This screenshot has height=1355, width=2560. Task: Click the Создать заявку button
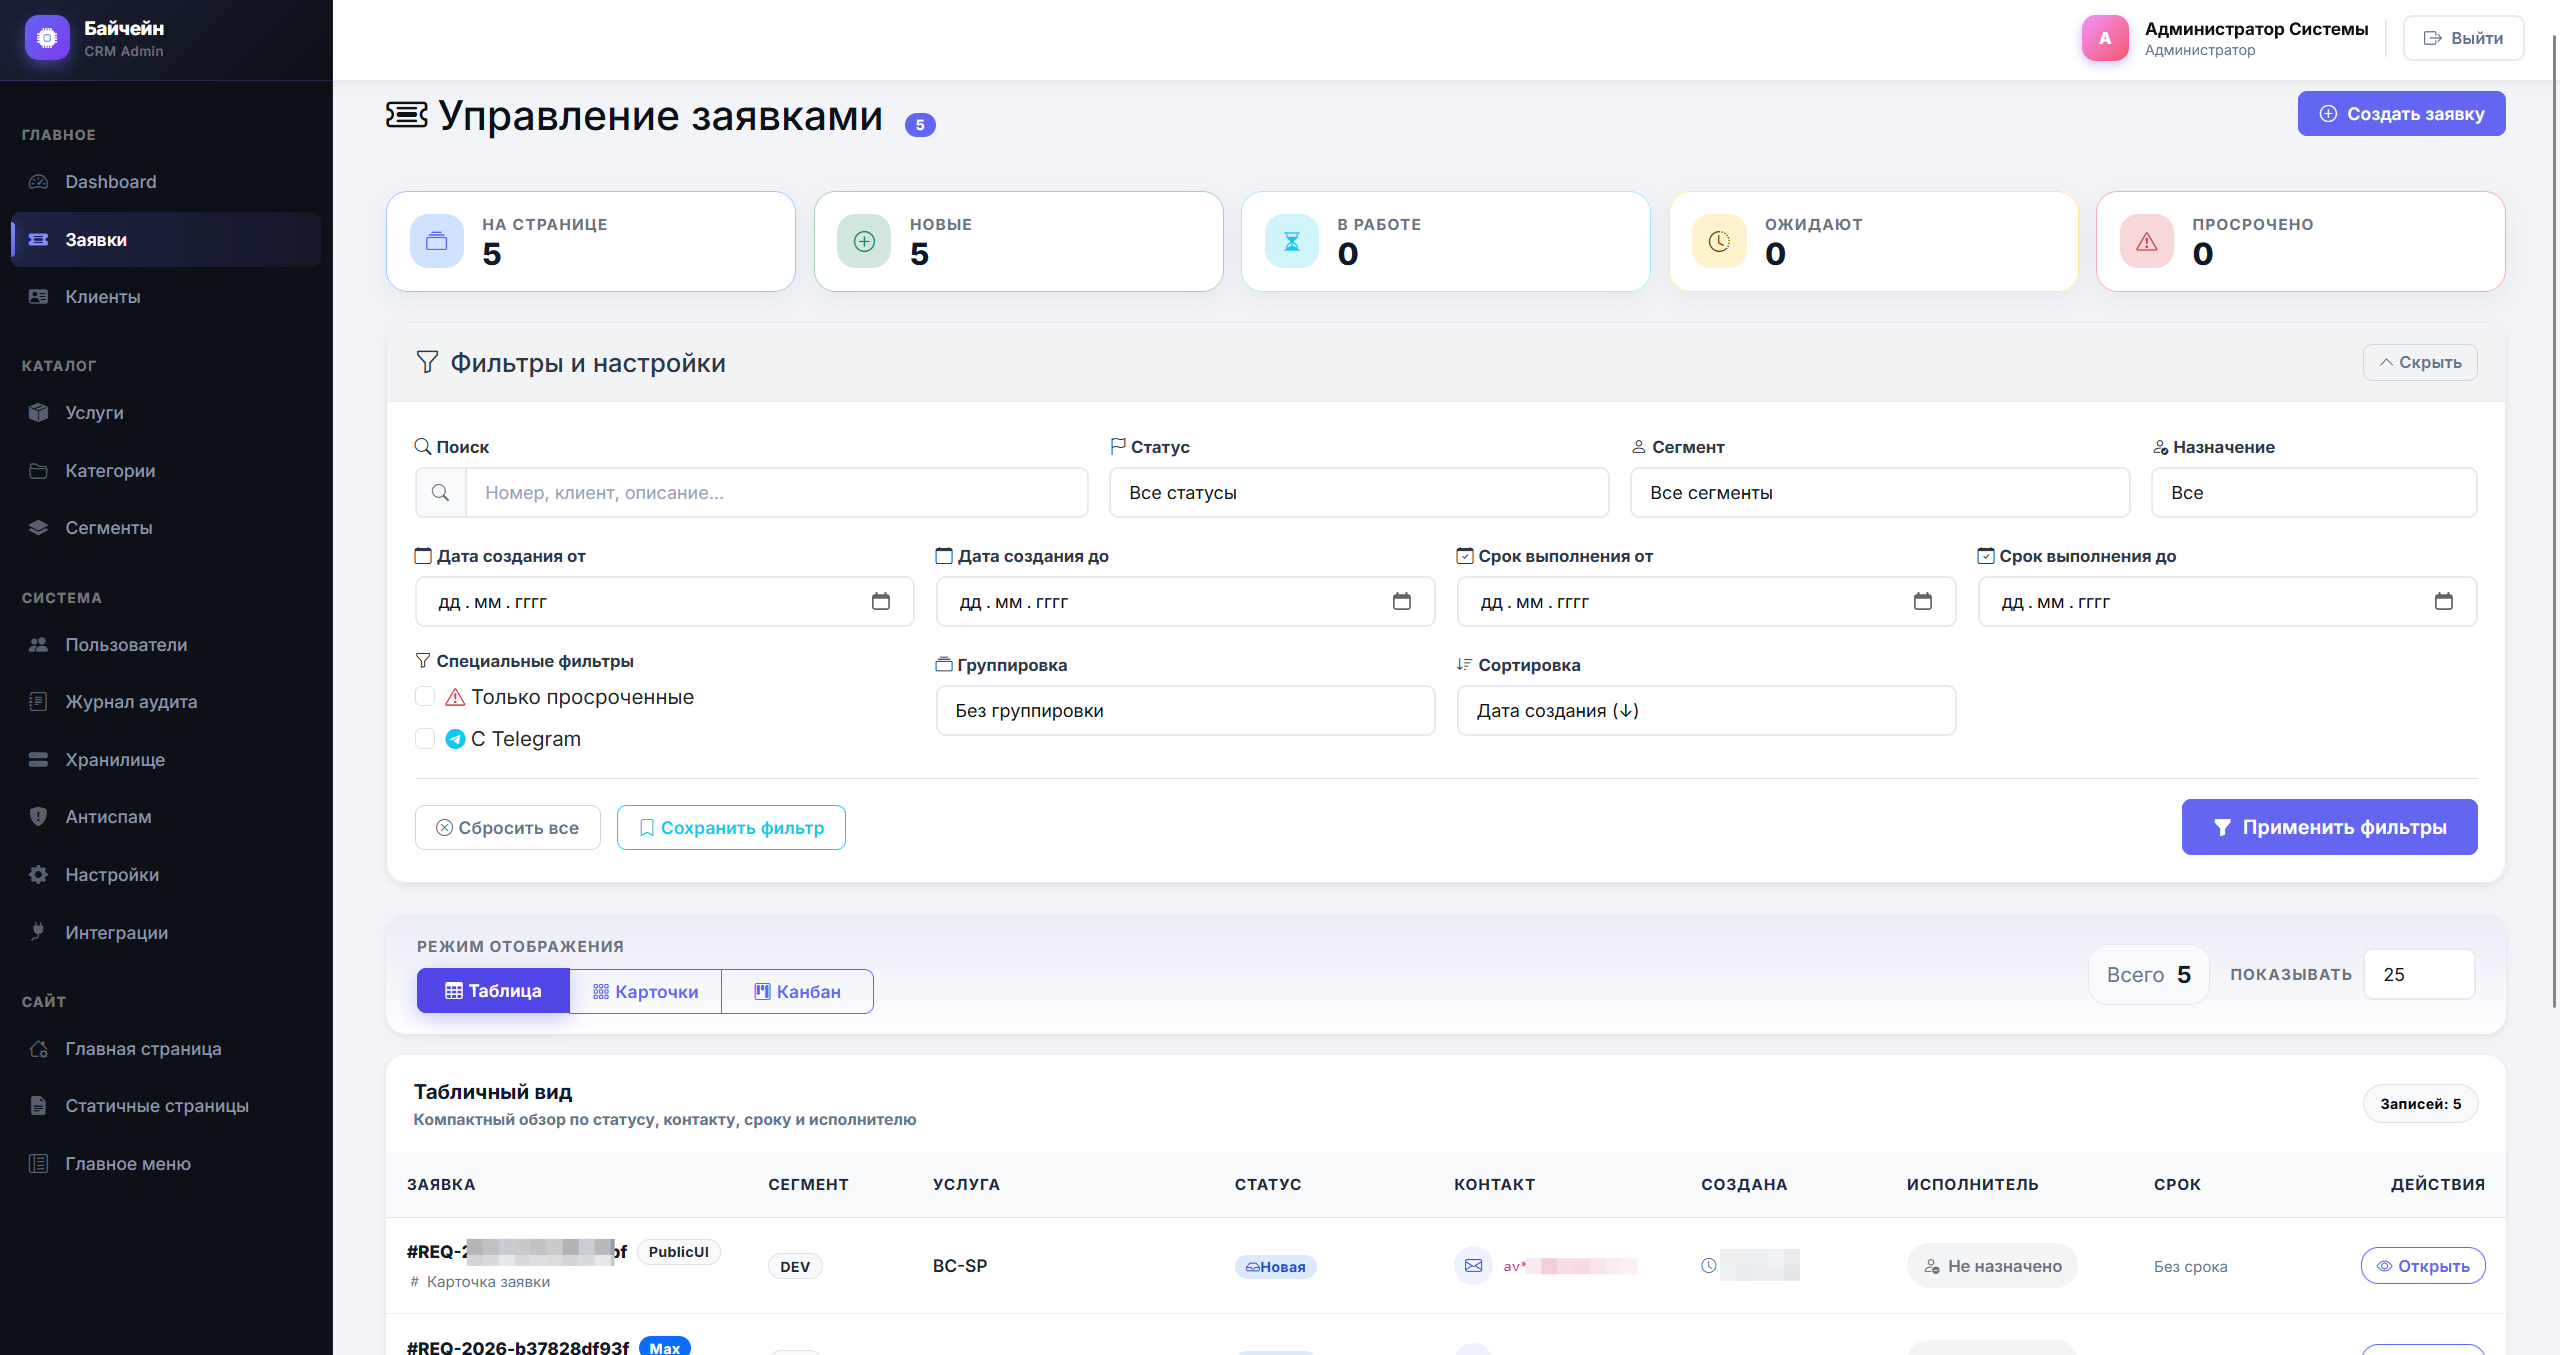coord(2400,114)
